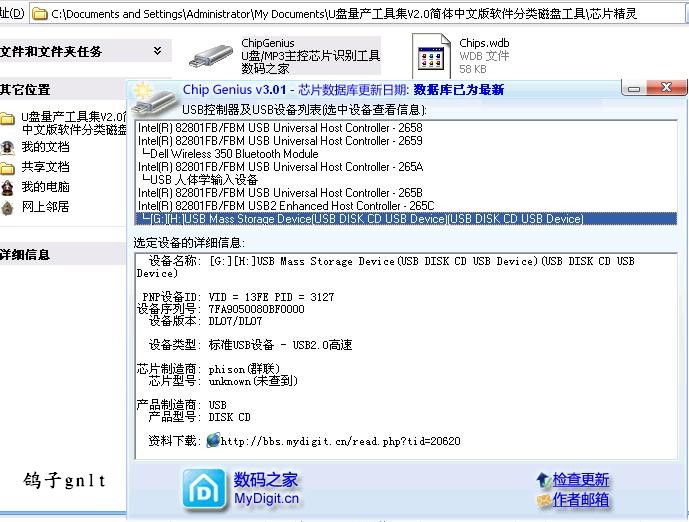The height and width of the screenshot is (522, 689).
Task: Click the 网上邻居 icon in the sidebar
Action: click(x=8, y=207)
